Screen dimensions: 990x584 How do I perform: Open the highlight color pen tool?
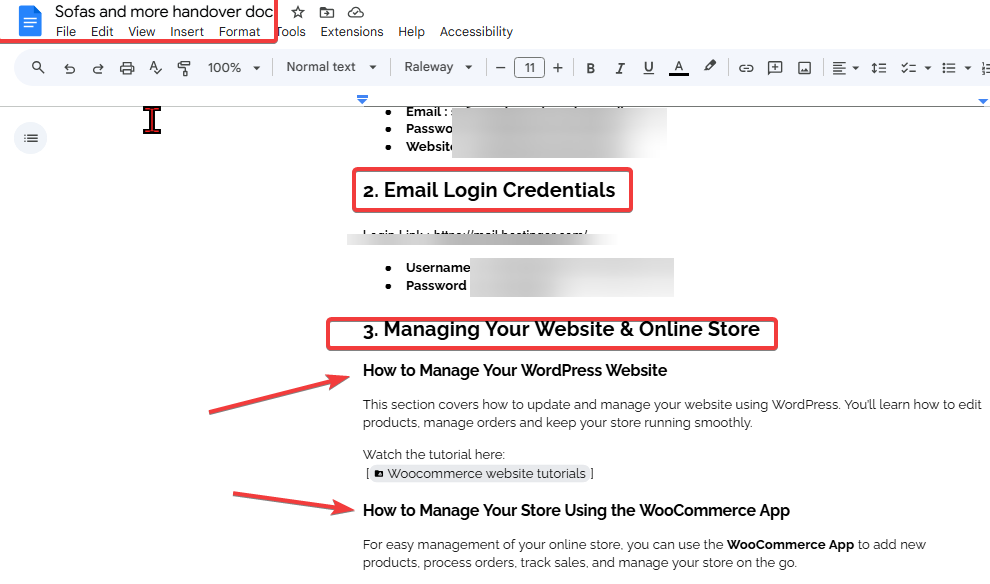pos(710,67)
